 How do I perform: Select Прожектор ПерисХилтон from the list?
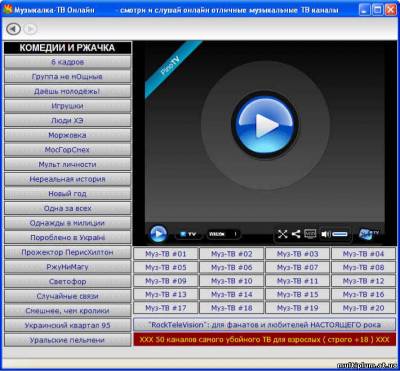(x=68, y=252)
